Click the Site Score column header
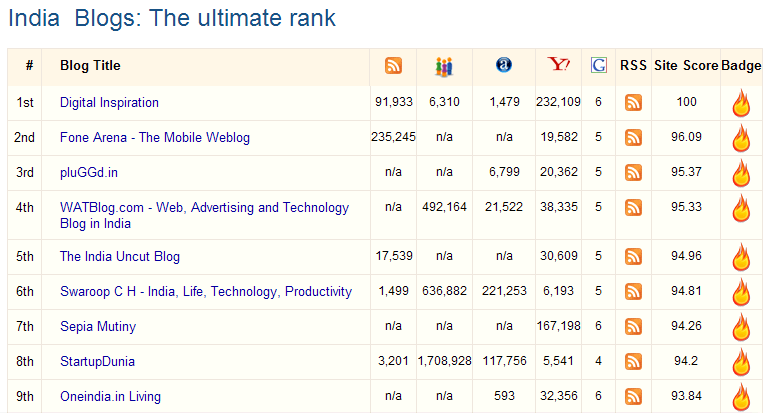765x413 pixels. tap(686, 66)
